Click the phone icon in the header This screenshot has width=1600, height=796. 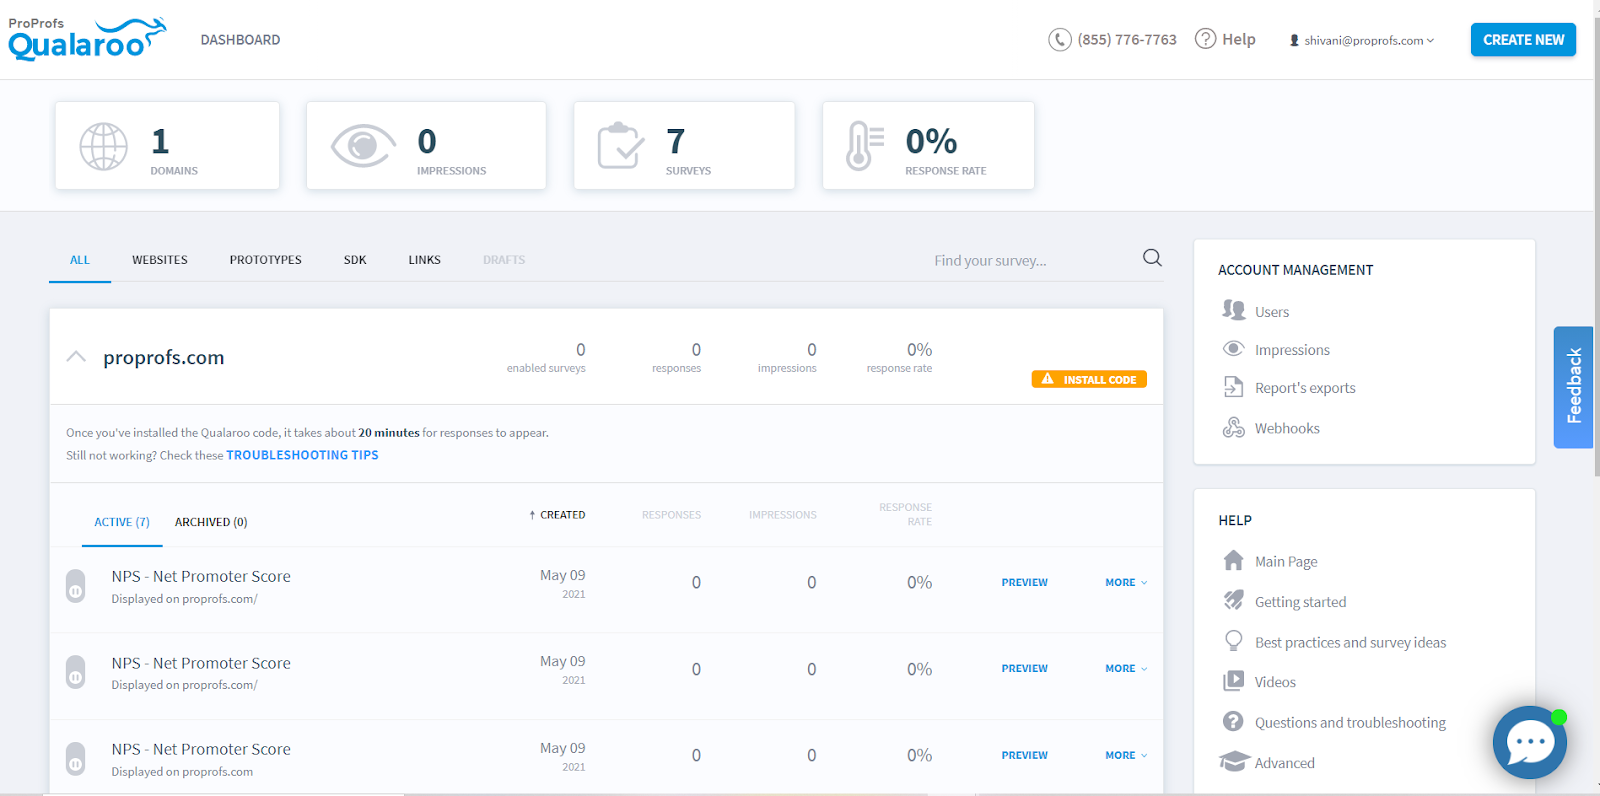[x=1059, y=40]
